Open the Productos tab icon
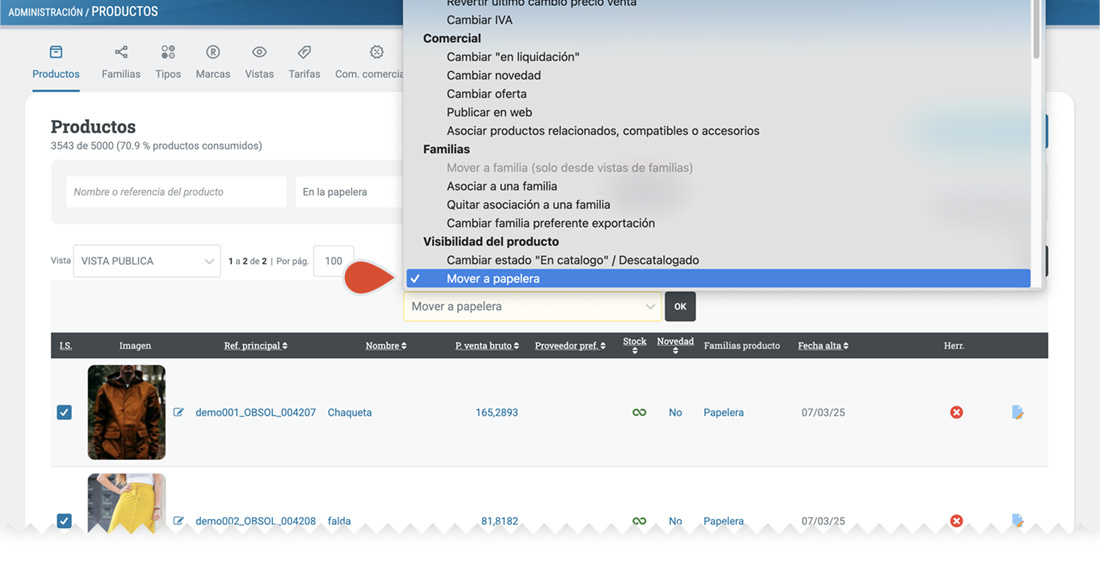This screenshot has width=1100, height=572. coord(56,52)
